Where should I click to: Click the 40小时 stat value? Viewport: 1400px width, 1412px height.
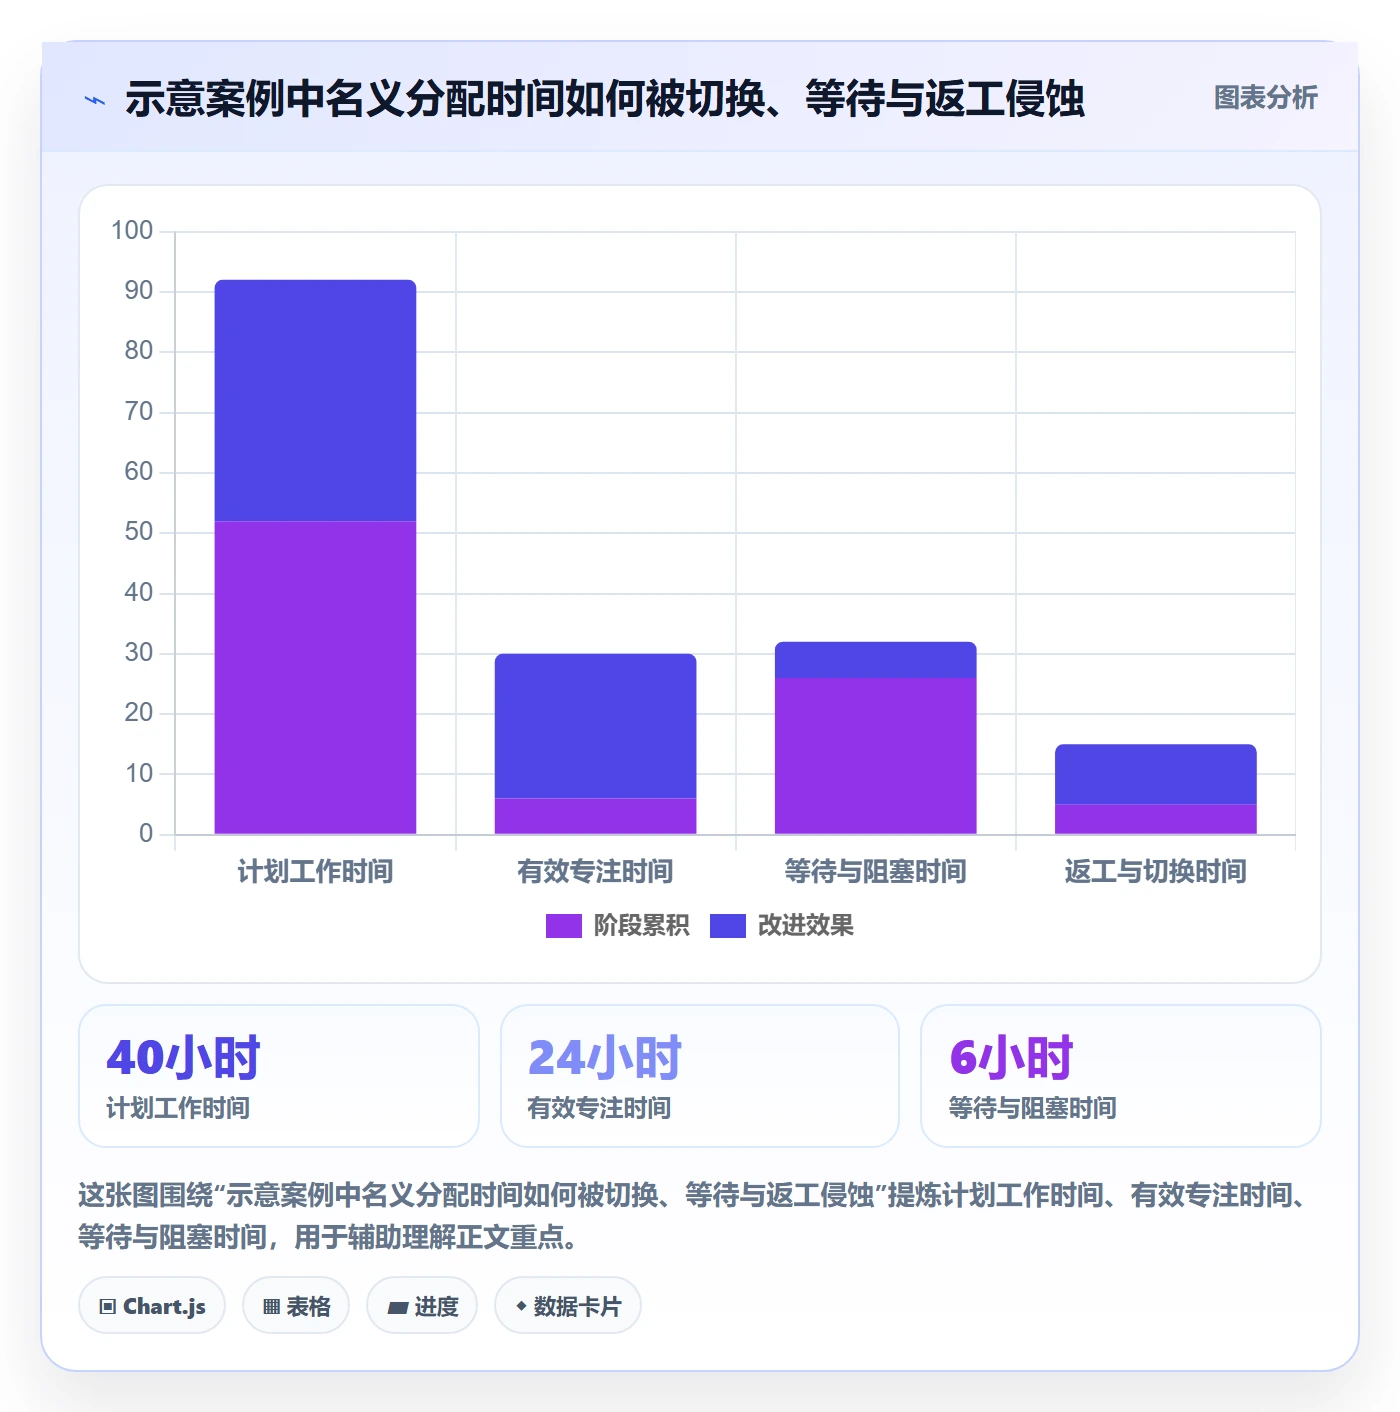point(183,1057)
